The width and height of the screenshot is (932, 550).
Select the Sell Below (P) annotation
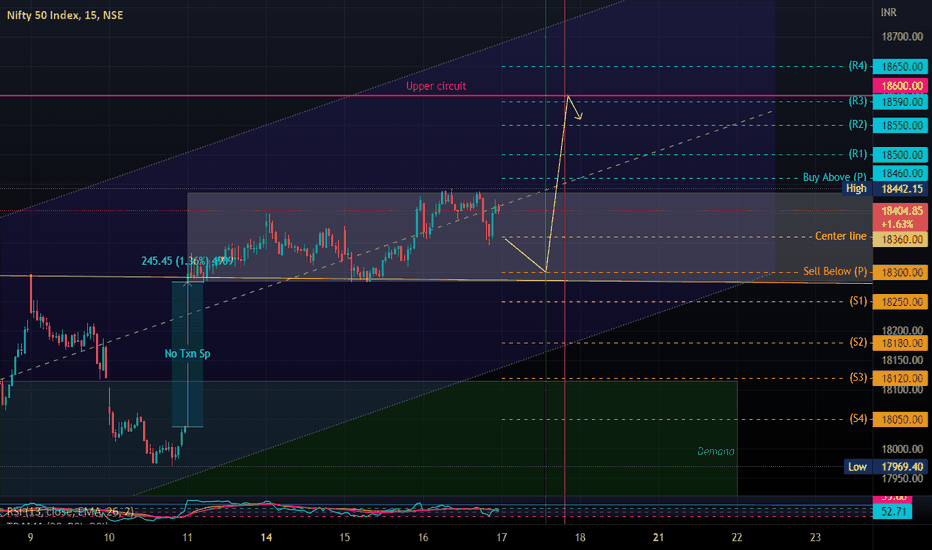click(x=835, y=271)
